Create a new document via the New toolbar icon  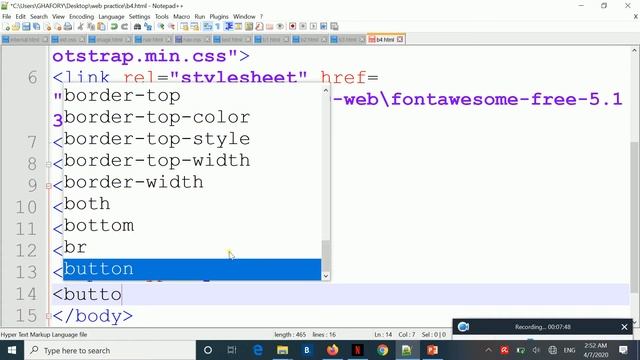pyautogui.click(x=7, y=27)
